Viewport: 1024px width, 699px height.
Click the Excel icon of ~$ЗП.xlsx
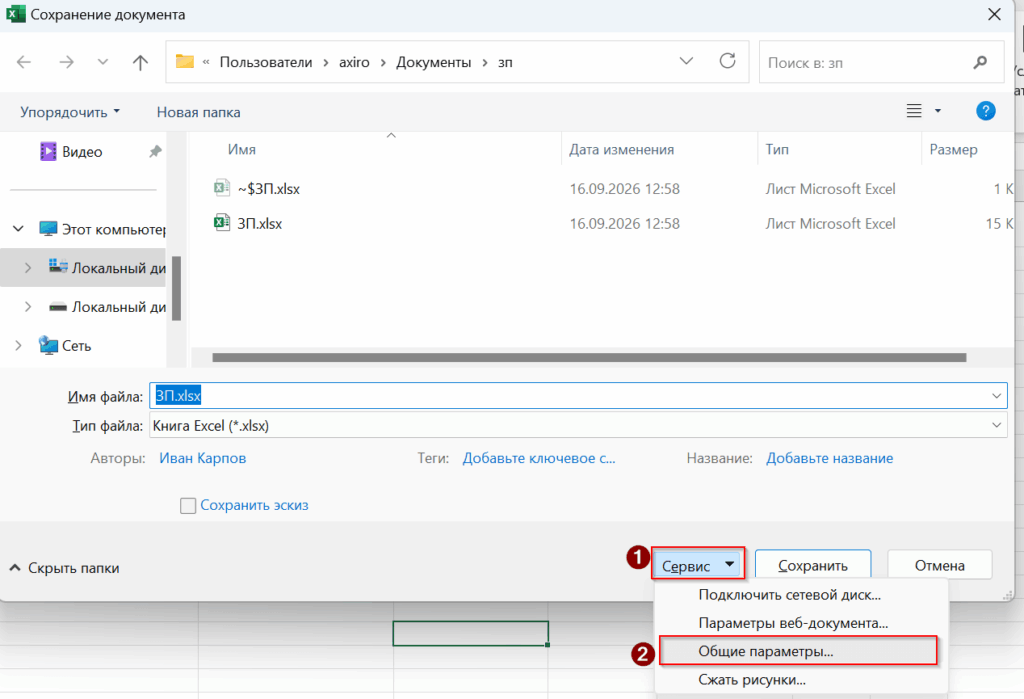tap(222, 188)
